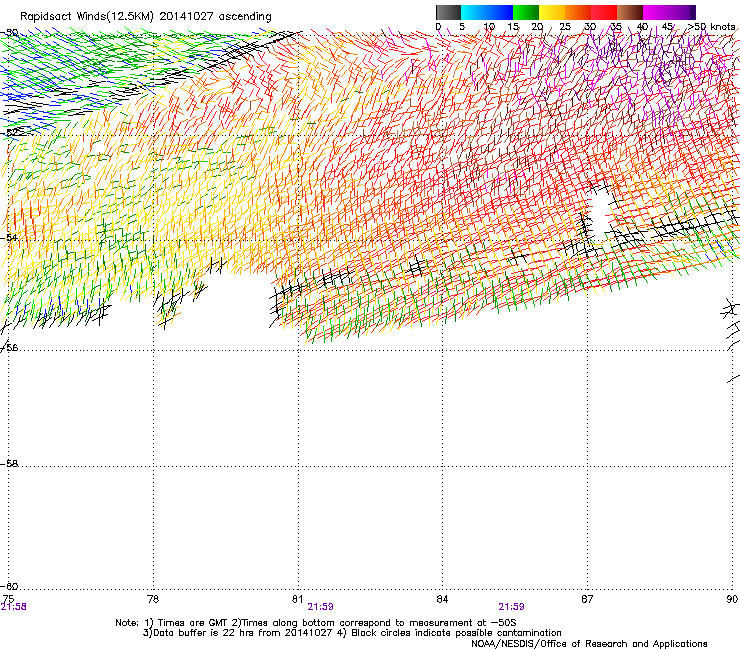Viewport: 740px width, 650px height.
Task: Click the dark purple 45-50 knots legend segment
Action: point(682,12)
